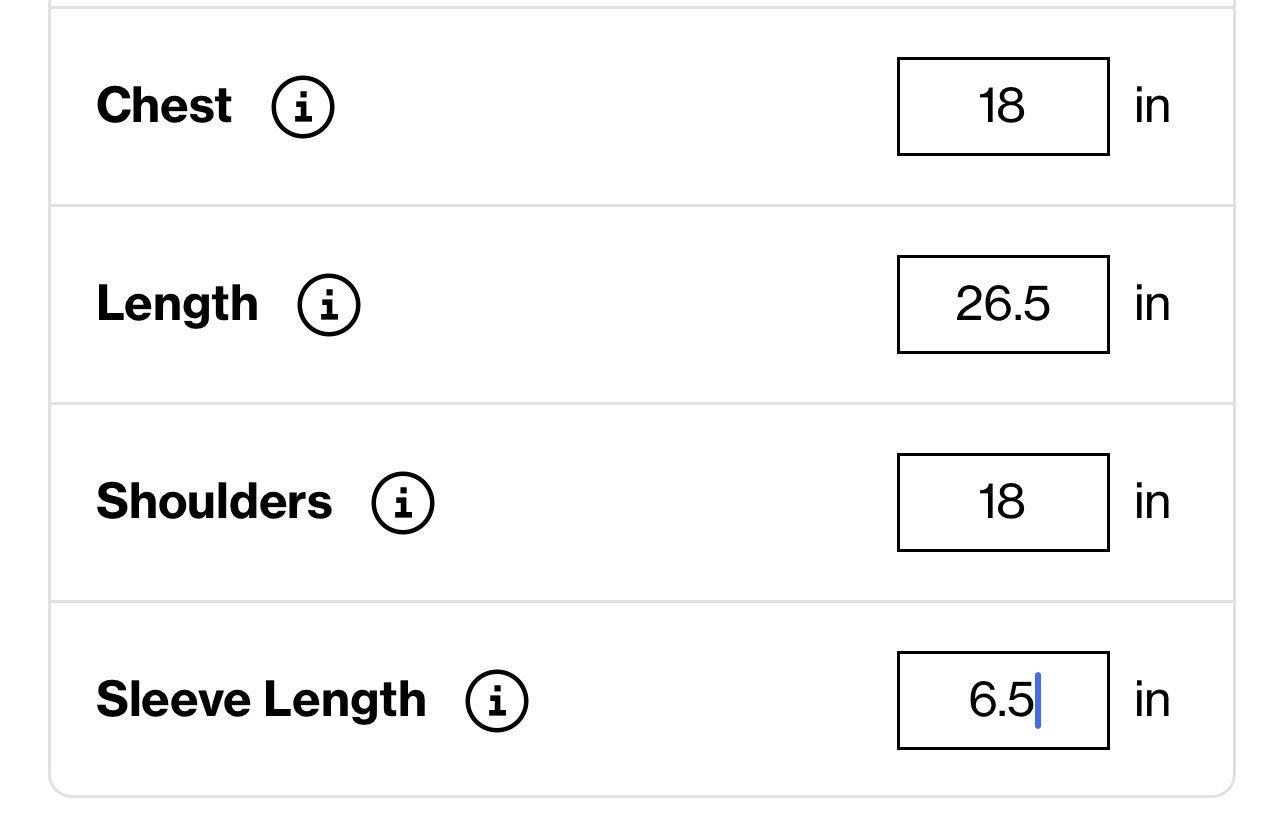
Task: Show info tooltip for Length
Action: point(329,304)
